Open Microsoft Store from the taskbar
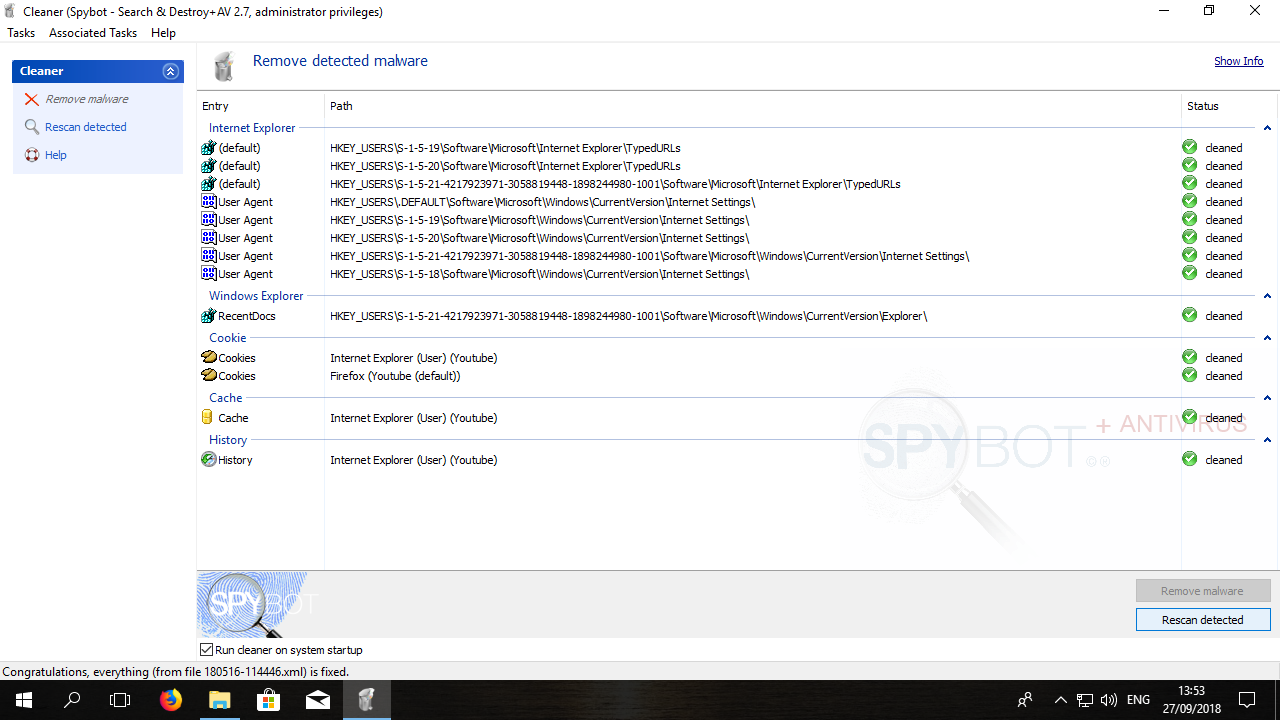 pos(269,700)
